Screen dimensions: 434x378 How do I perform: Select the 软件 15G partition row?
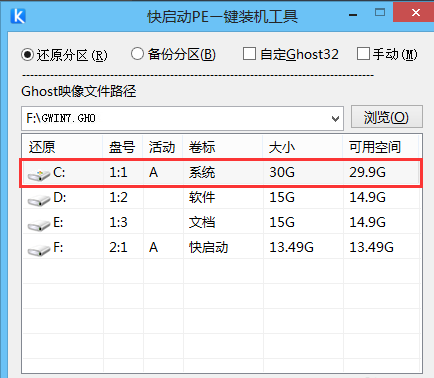[x=221, y=197]
